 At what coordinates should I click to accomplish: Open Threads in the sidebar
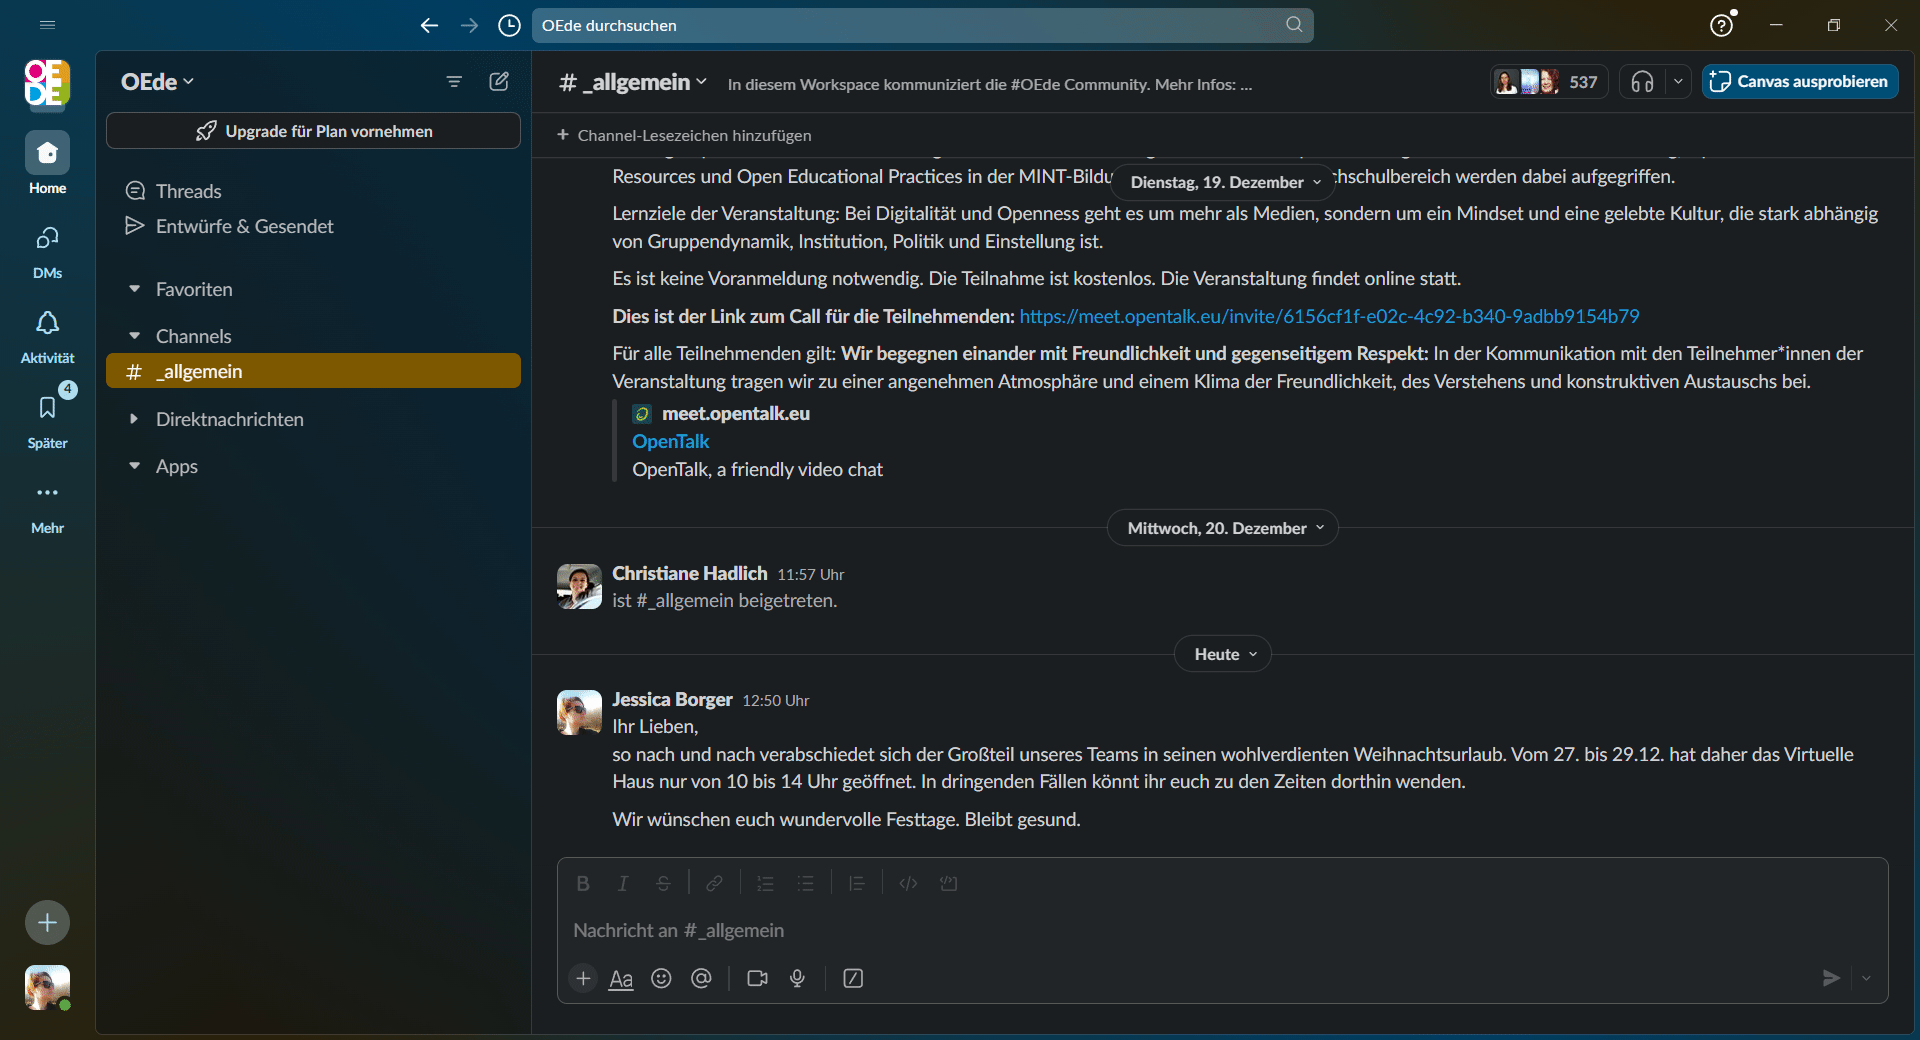[188, 191]
